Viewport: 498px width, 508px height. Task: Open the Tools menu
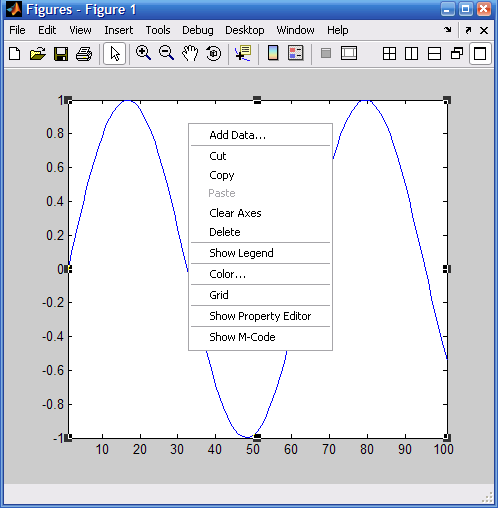pyautogui.click(x=158, y=30)
